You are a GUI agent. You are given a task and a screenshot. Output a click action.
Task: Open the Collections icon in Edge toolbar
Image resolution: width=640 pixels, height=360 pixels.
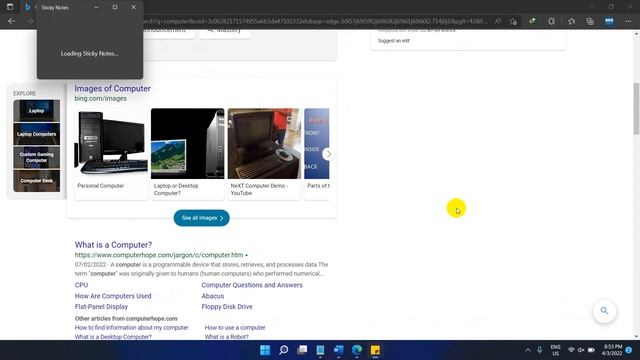click(590, 21)
